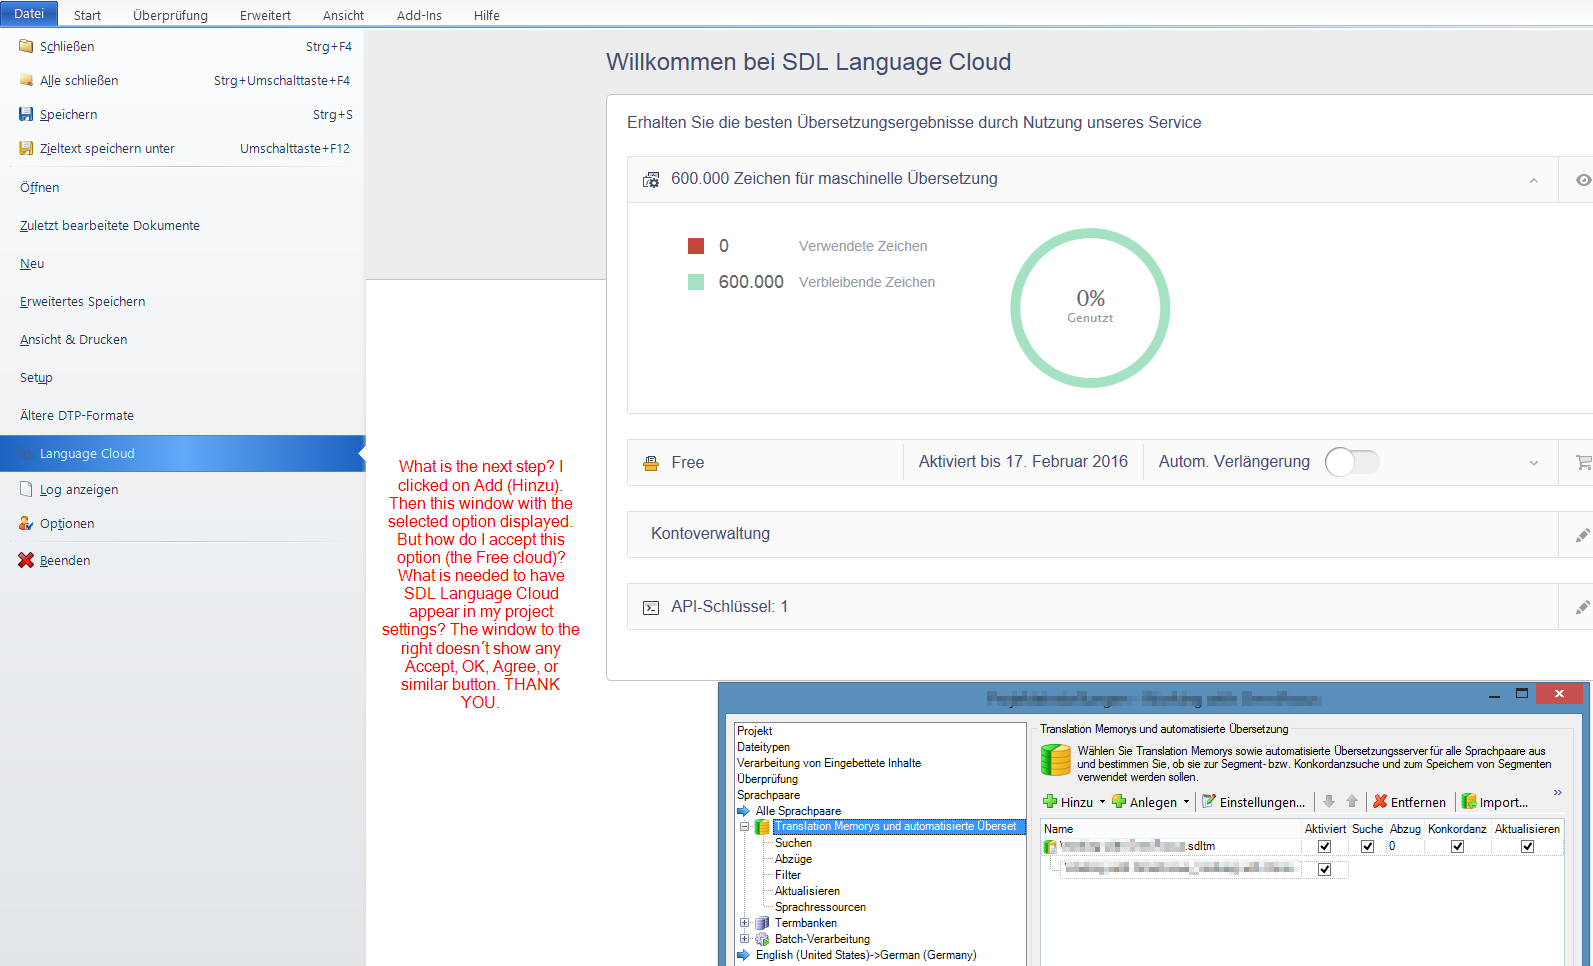The width and height of the screenshot is (1593, 966).
Task: Click the Optionen icon in Datei menu
Action: [x=26, y=524]
